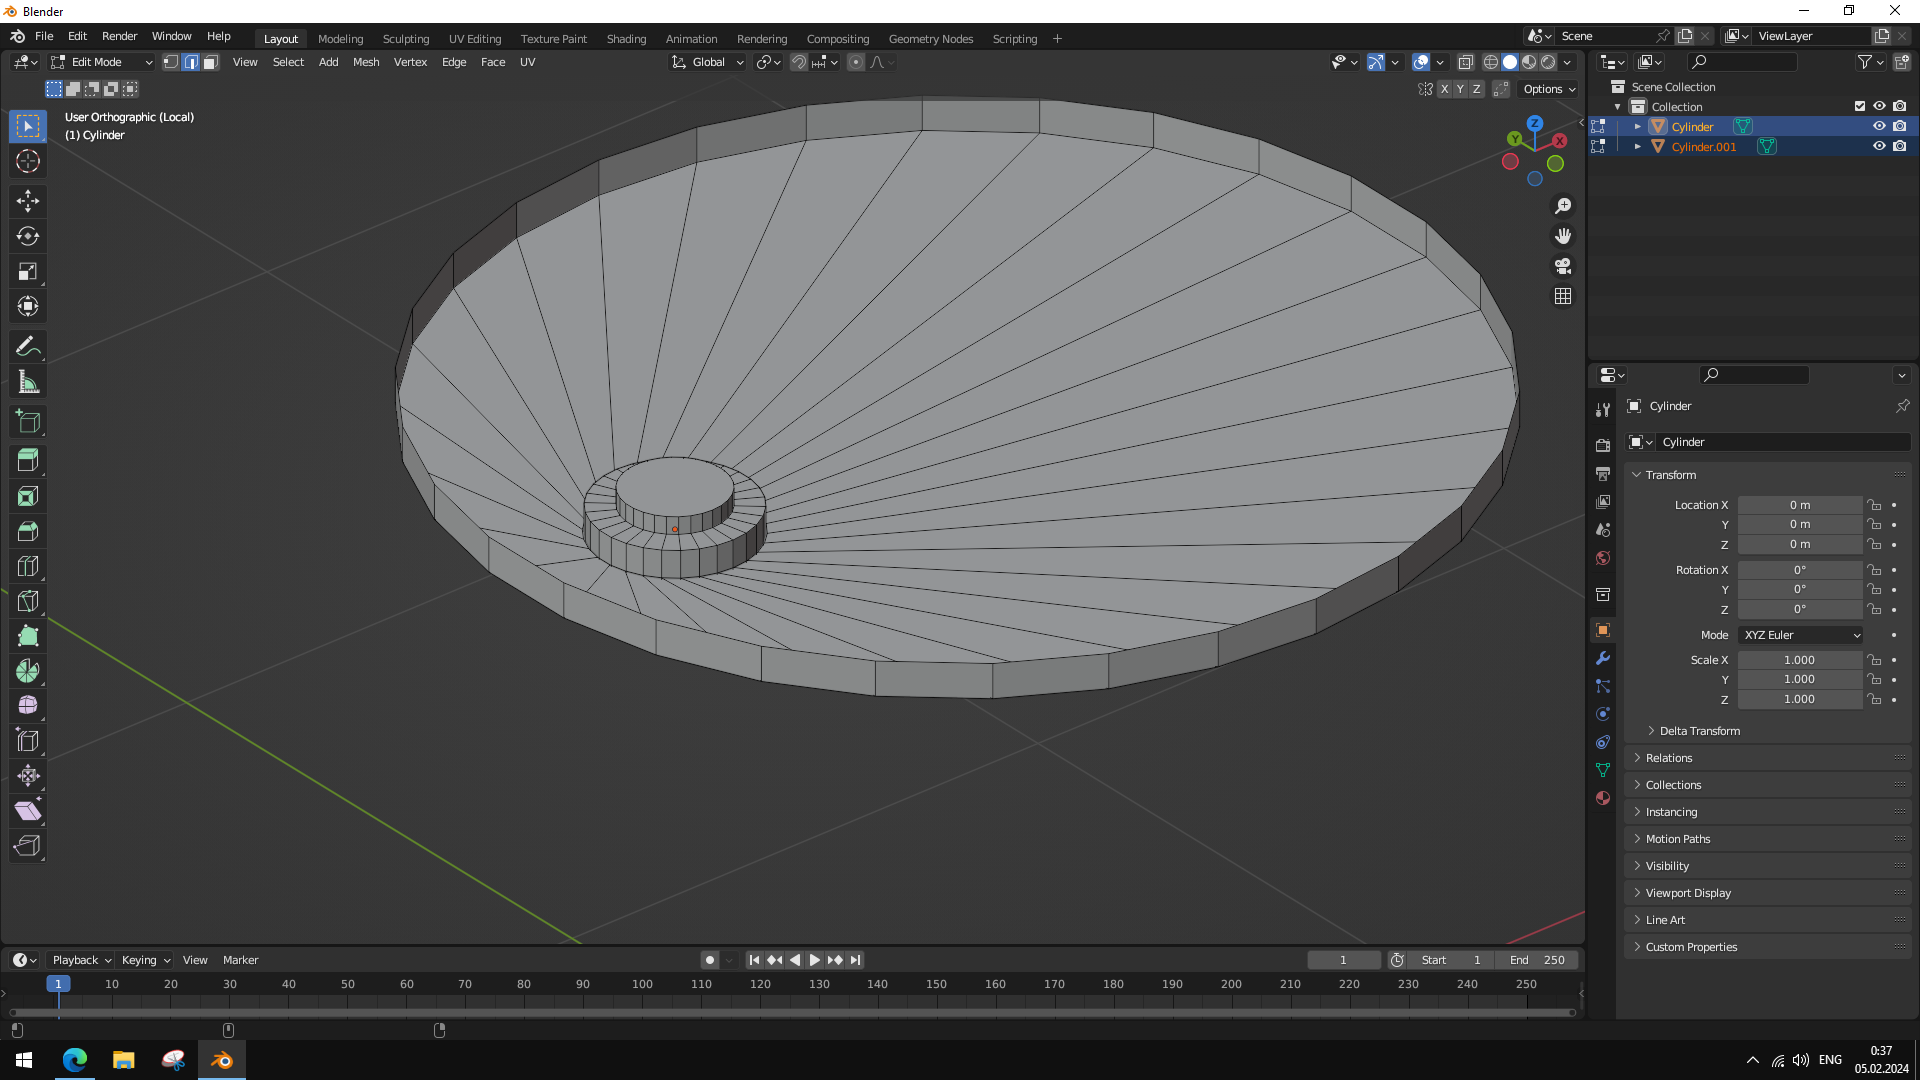
Task: Click the Cylinder tree item
Action: (1692, 127)
